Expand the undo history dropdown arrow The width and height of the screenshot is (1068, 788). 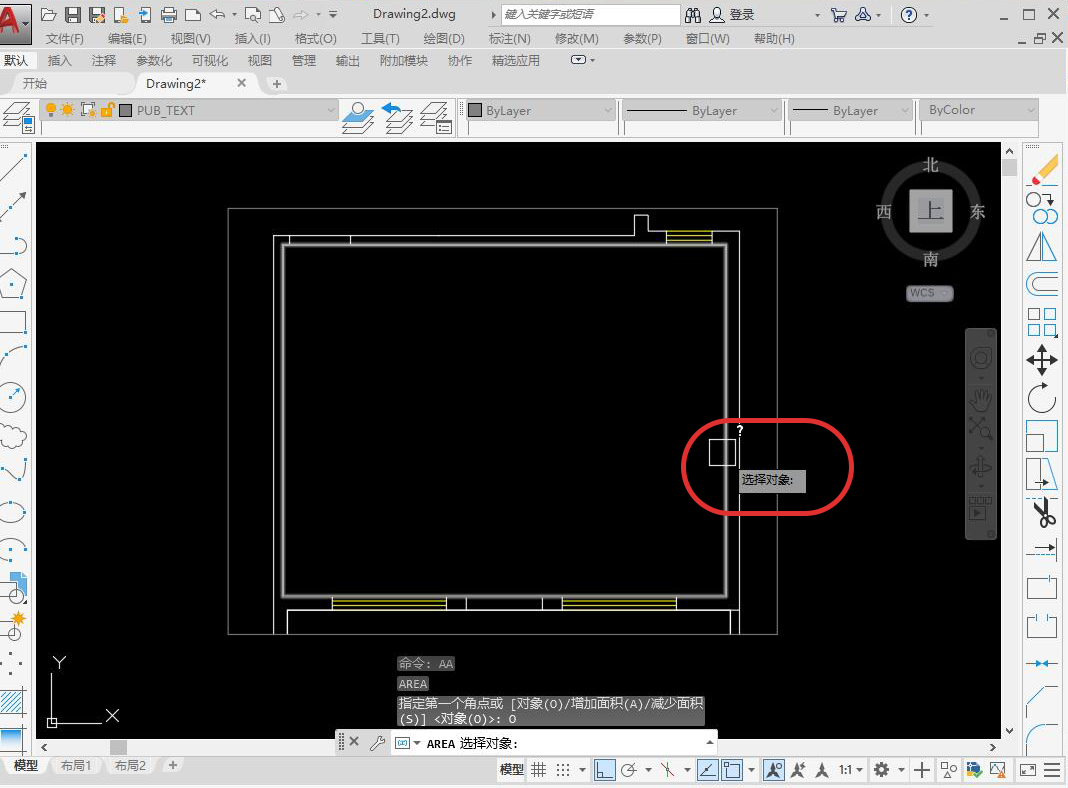coord(234,14)
